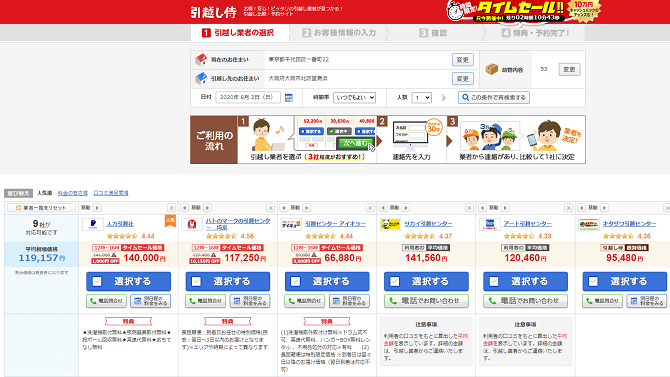Open アート引越センター name link

point(527,224)
